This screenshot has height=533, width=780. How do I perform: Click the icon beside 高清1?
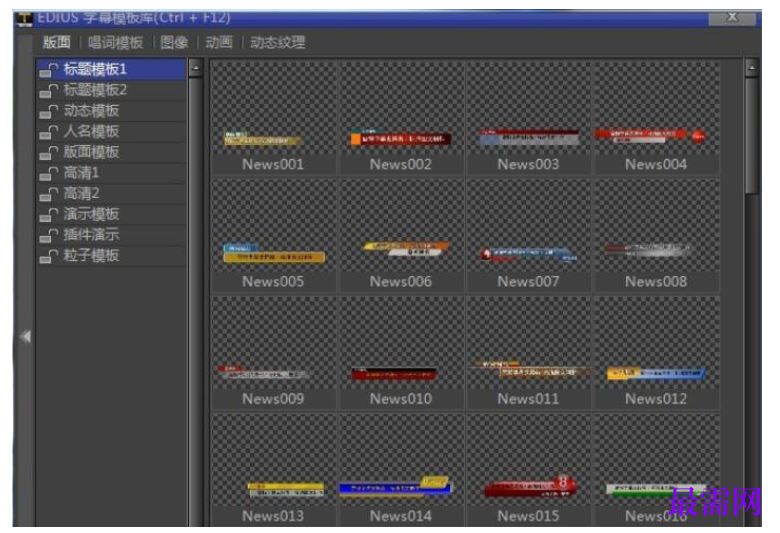(x=48, y=173)
